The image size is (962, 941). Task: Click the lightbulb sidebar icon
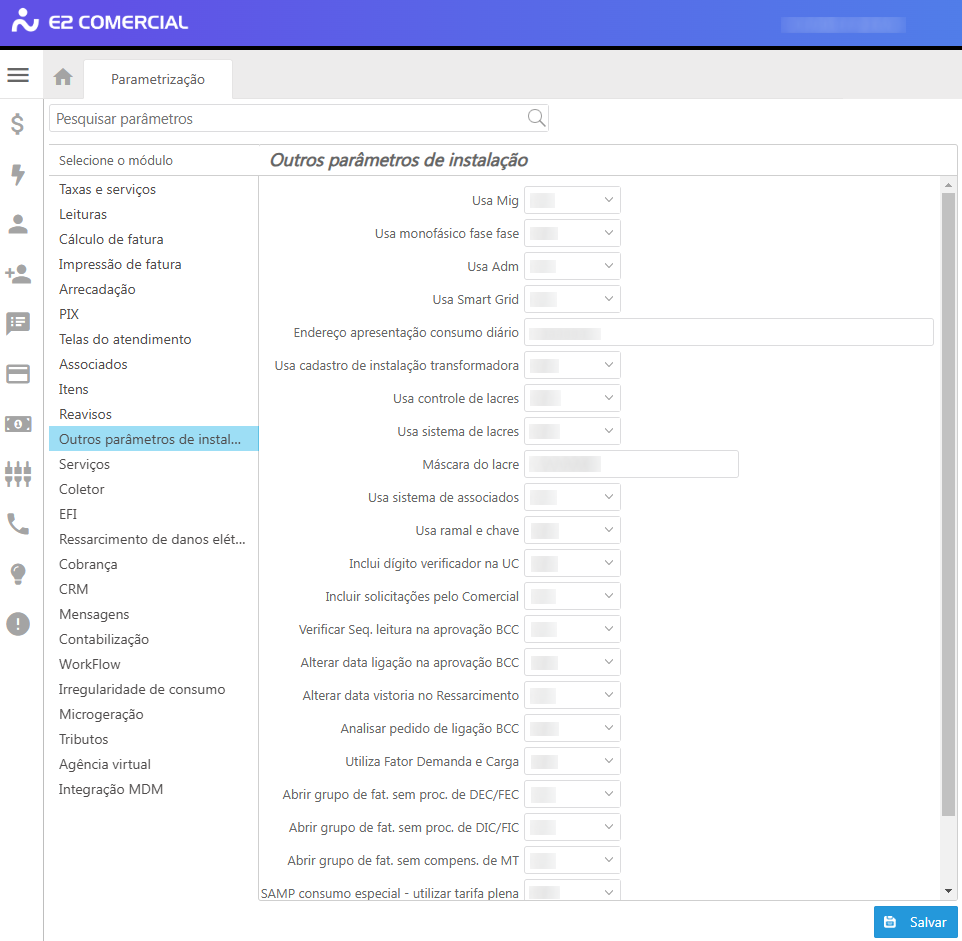pos(18,574)
